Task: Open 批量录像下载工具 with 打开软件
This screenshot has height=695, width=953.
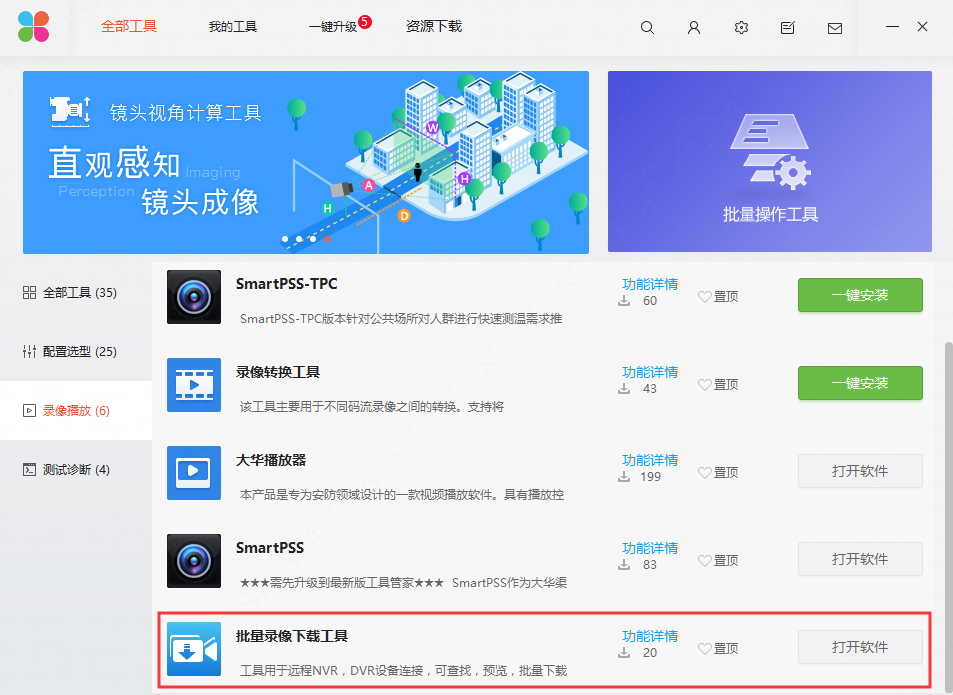Action: pos(860,648)
